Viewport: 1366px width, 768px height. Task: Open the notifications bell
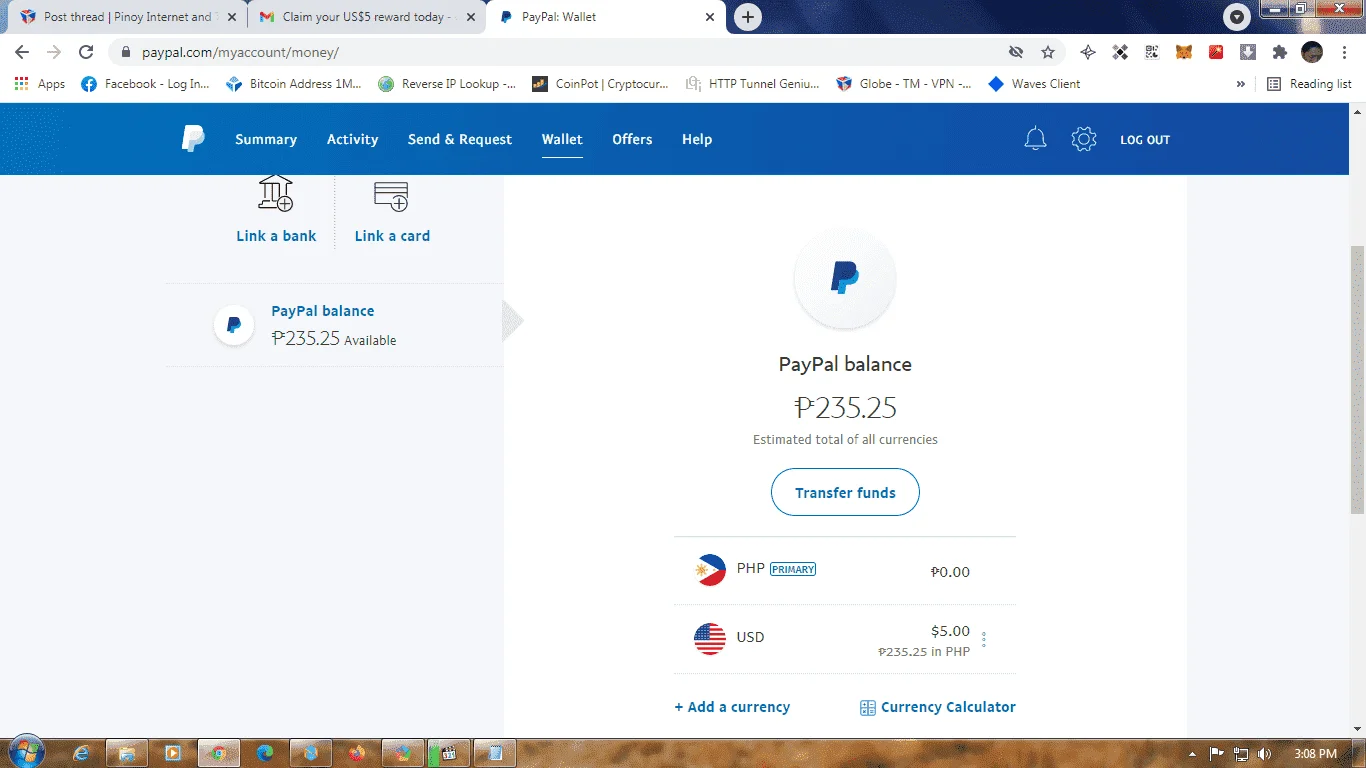(x=1035, y=139)
